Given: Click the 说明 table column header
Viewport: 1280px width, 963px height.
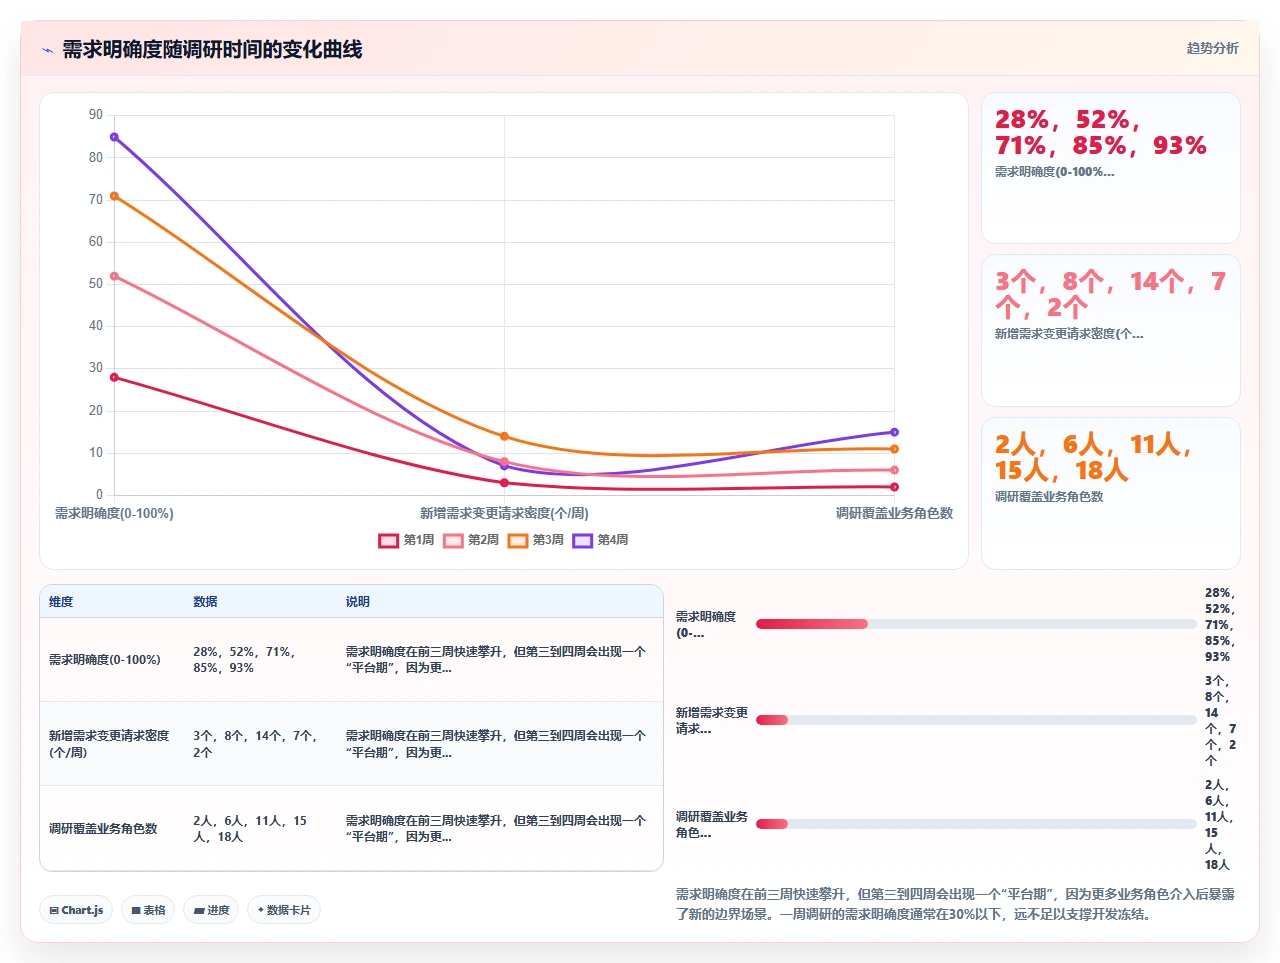Looking at the screenshot, I should [x=358, y=602].
